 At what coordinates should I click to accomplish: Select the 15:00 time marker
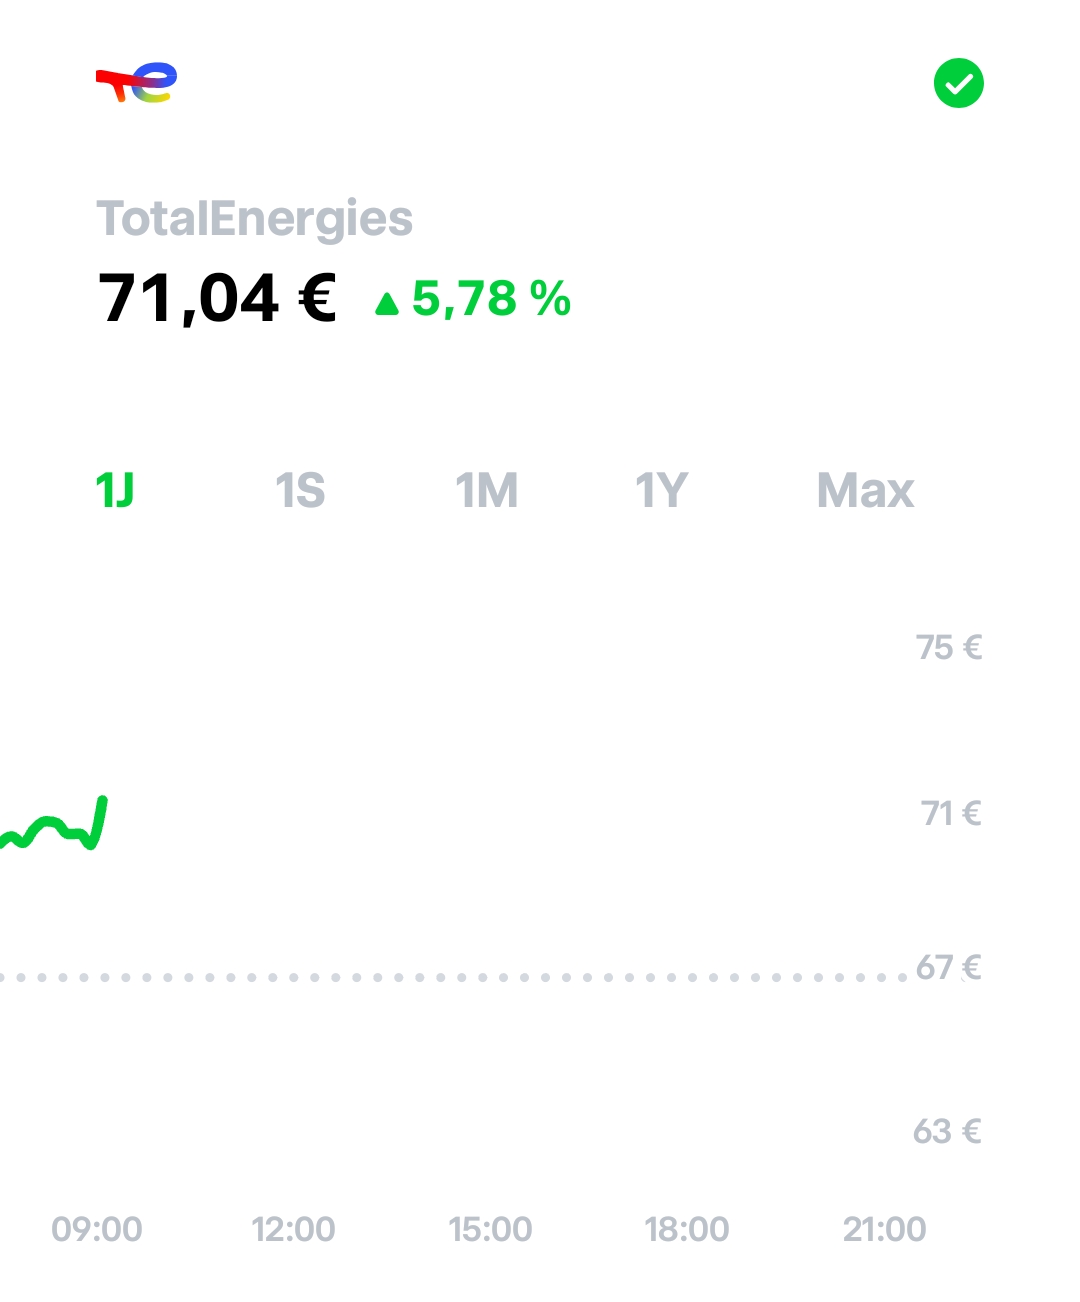[x=490, y=1229]
